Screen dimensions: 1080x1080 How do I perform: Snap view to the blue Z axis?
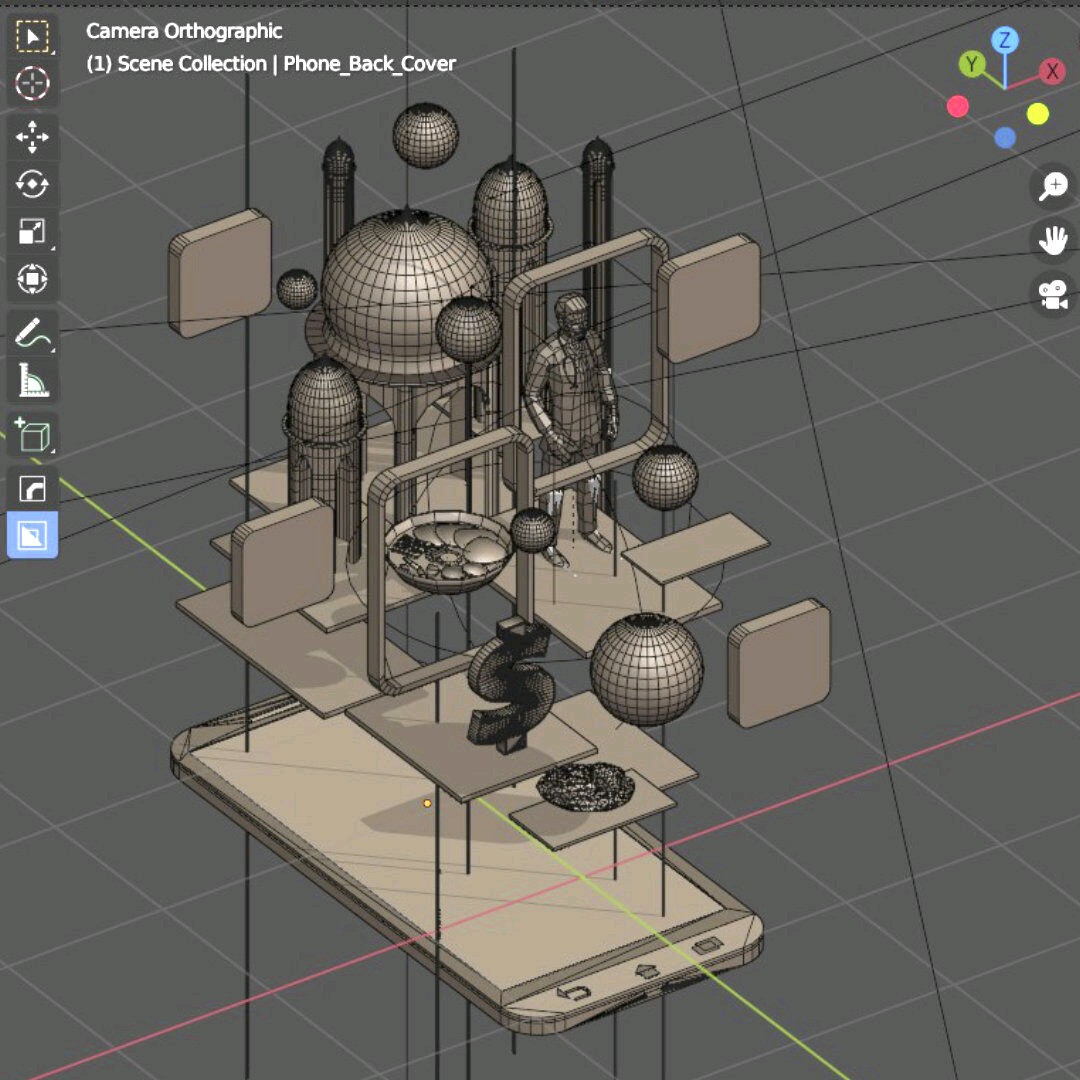click(1005, 41)
